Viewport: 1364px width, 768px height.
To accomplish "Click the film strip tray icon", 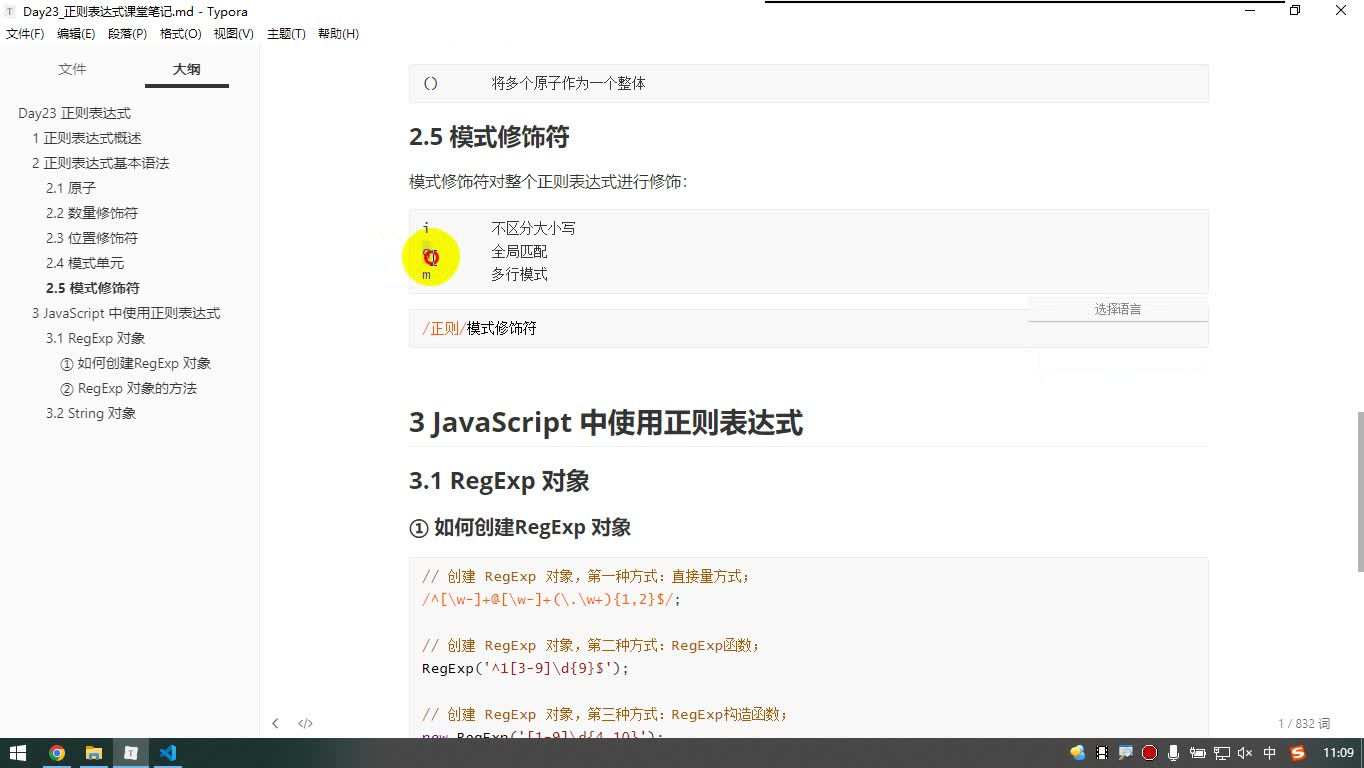I will pos(1101,753).
